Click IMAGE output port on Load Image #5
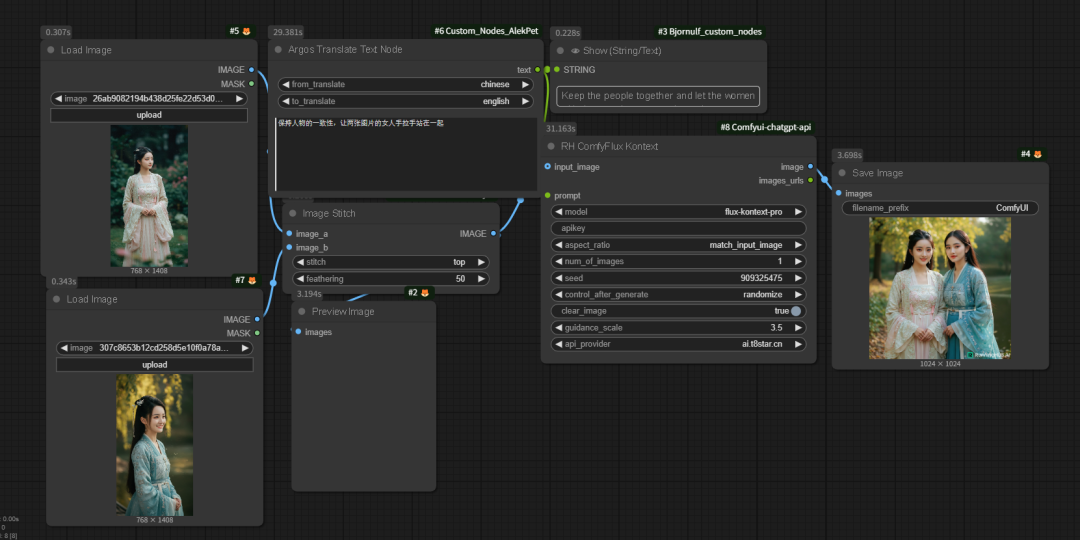Screen dimensions: 1080x540 (x=251, y=70)
